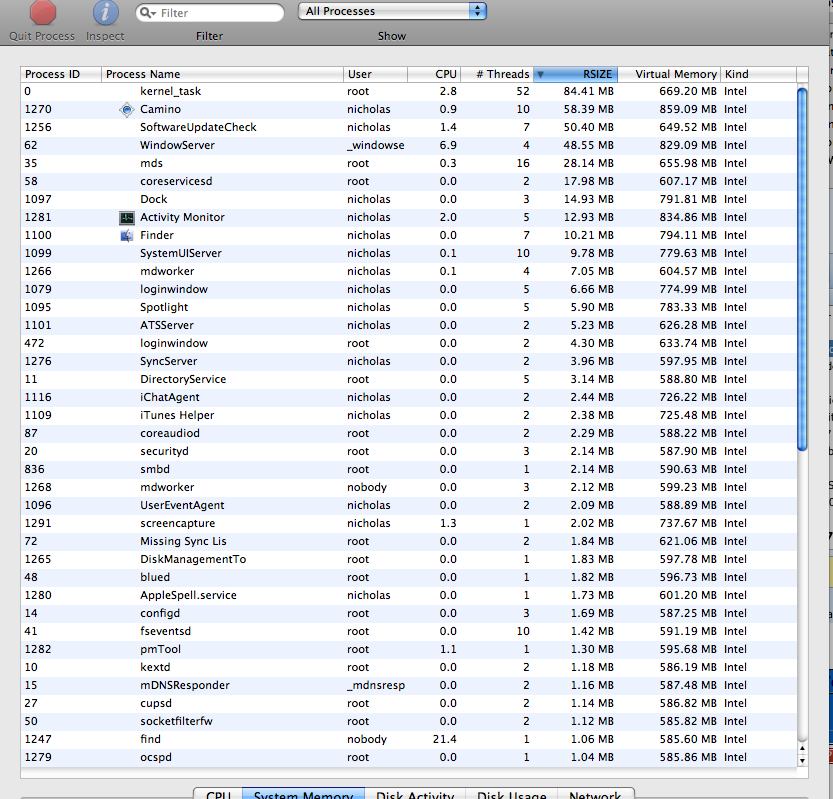Switch to the Disk Activity tab

point(415,794)
